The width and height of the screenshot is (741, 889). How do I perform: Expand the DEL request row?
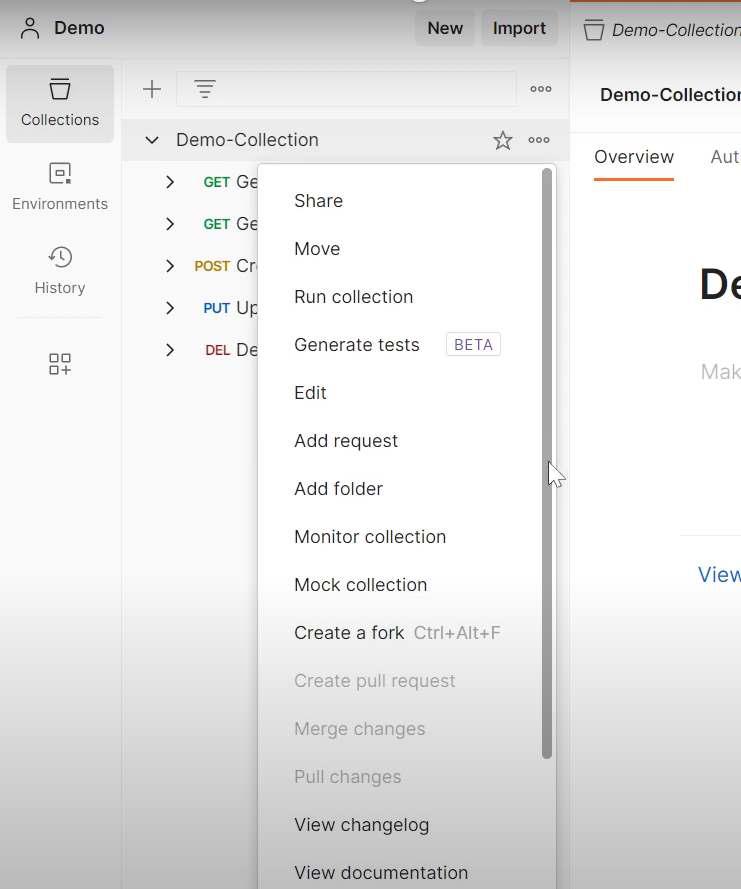coord(170,350)
